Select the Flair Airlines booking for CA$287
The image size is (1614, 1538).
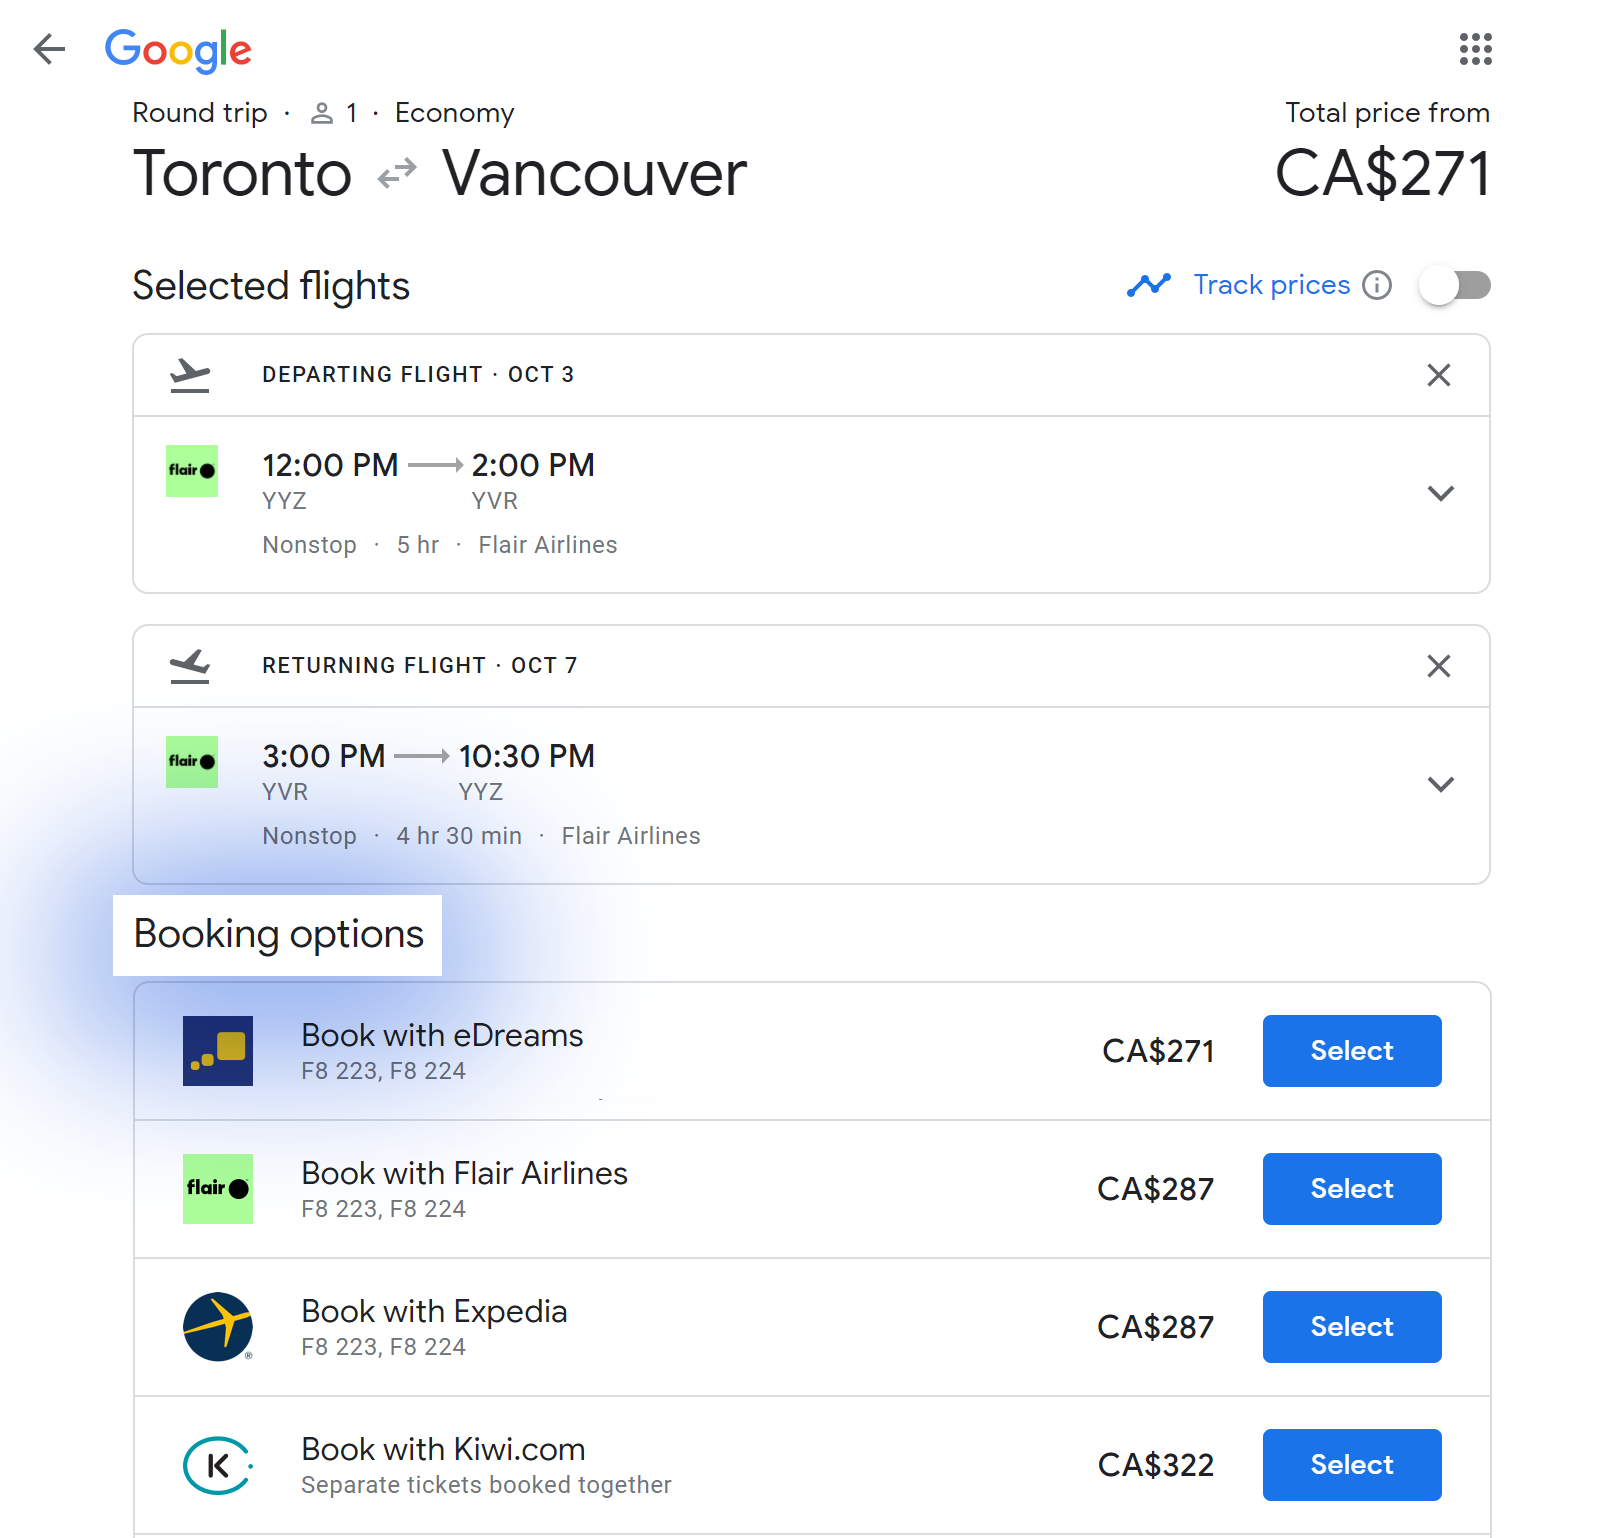(1352, 1189)
